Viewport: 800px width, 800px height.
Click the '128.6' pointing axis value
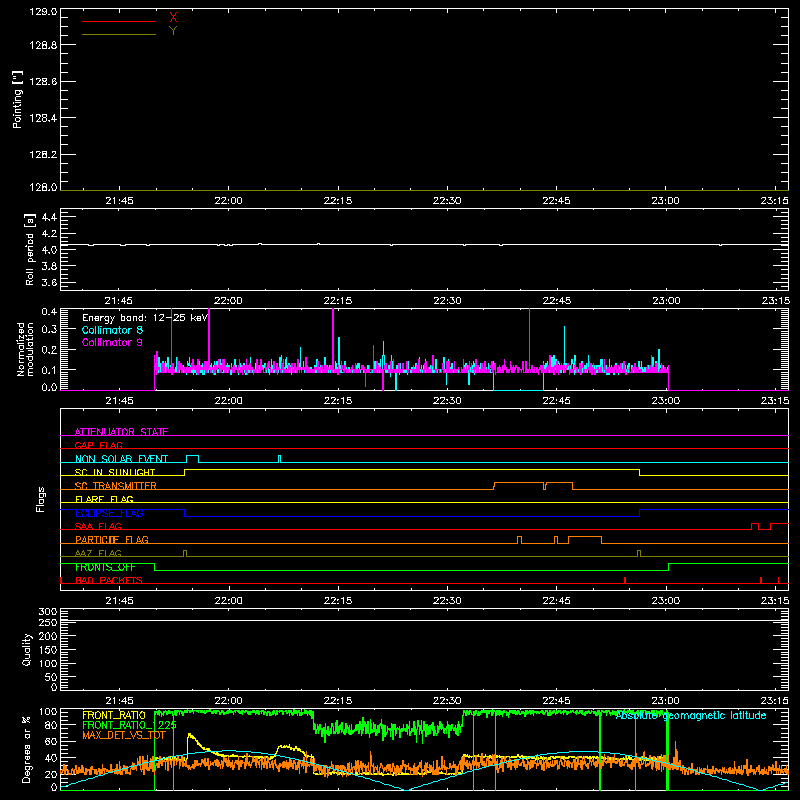coord(43,82)
